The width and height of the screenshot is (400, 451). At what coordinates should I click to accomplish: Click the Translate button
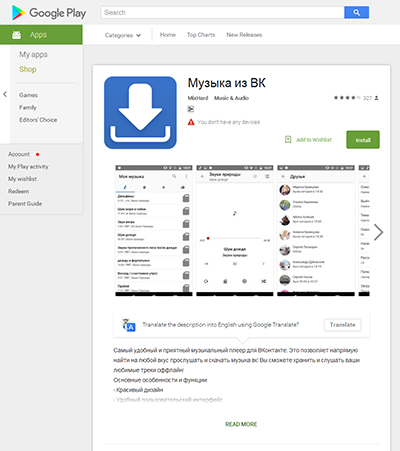pos(343,325)
